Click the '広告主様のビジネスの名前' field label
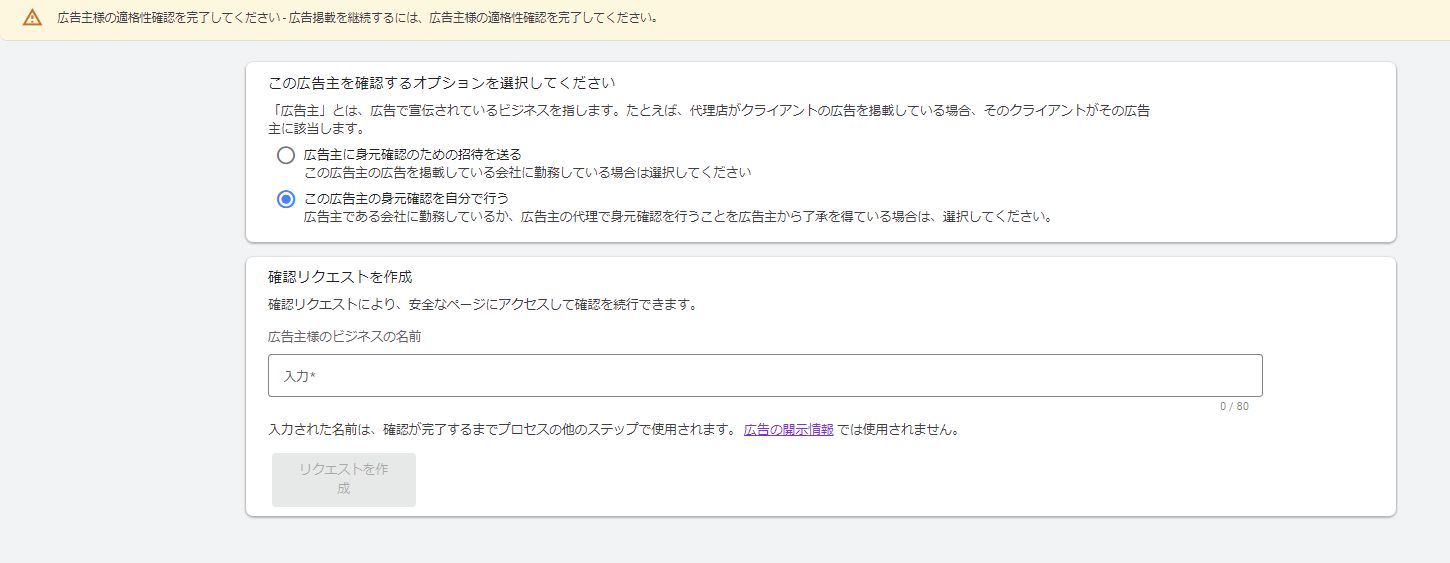 pyautogui.click(x=344, y=337)
